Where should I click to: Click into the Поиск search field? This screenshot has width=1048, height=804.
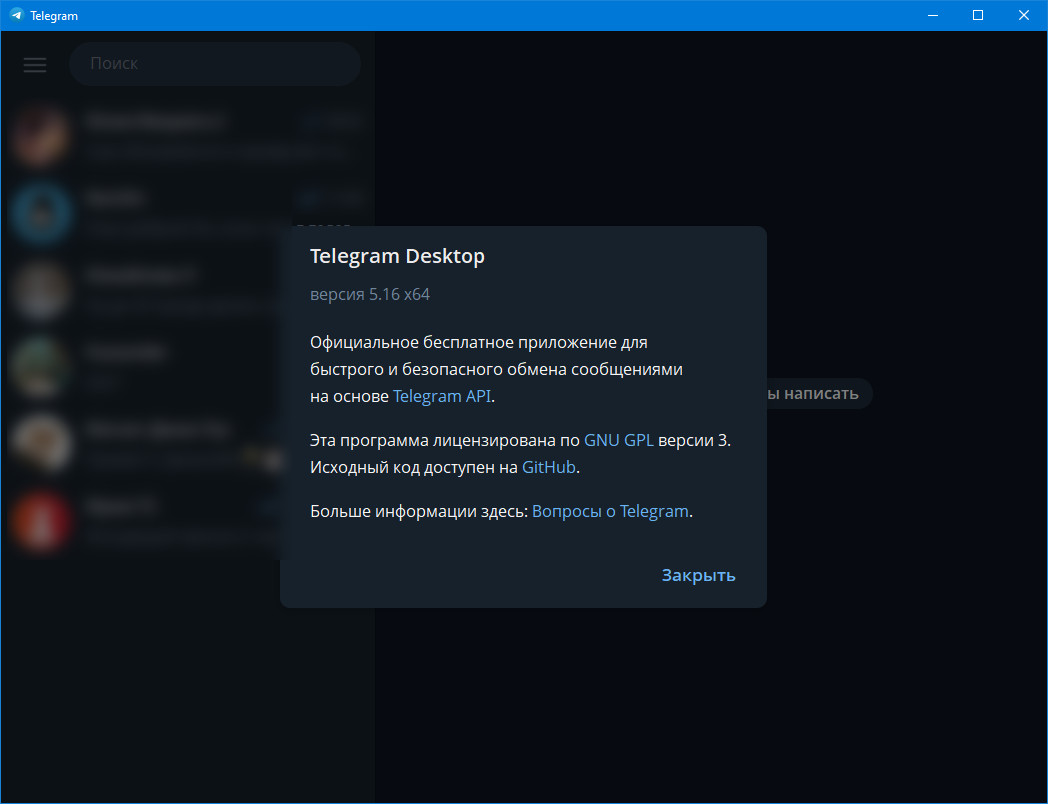coord(215,64)
